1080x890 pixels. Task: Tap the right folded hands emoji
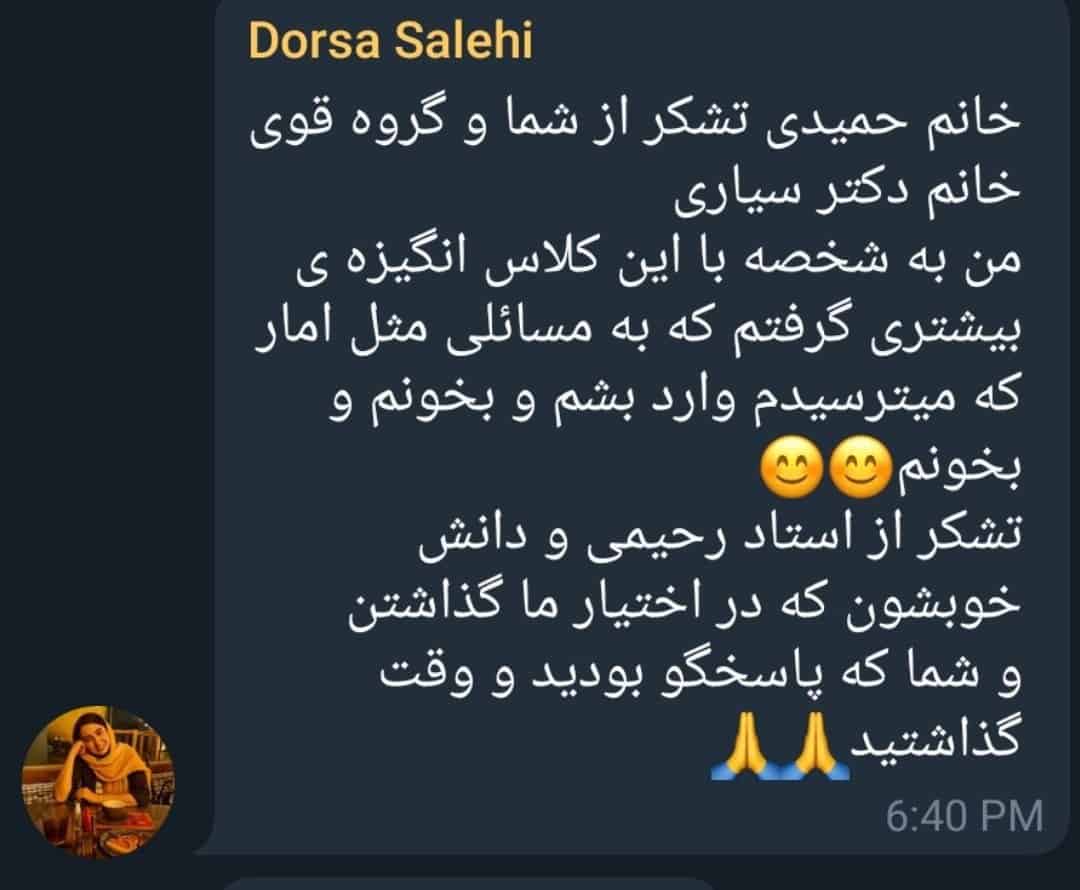point(815,746)
